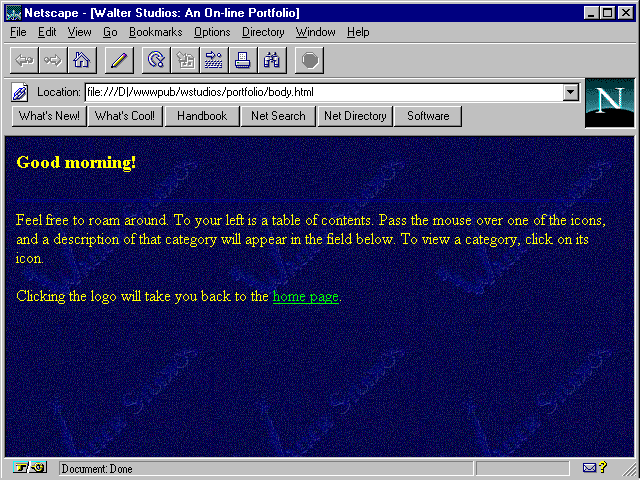640x480 pixels.
Task: Click inside the Location URL field
Action: [324, 92]
